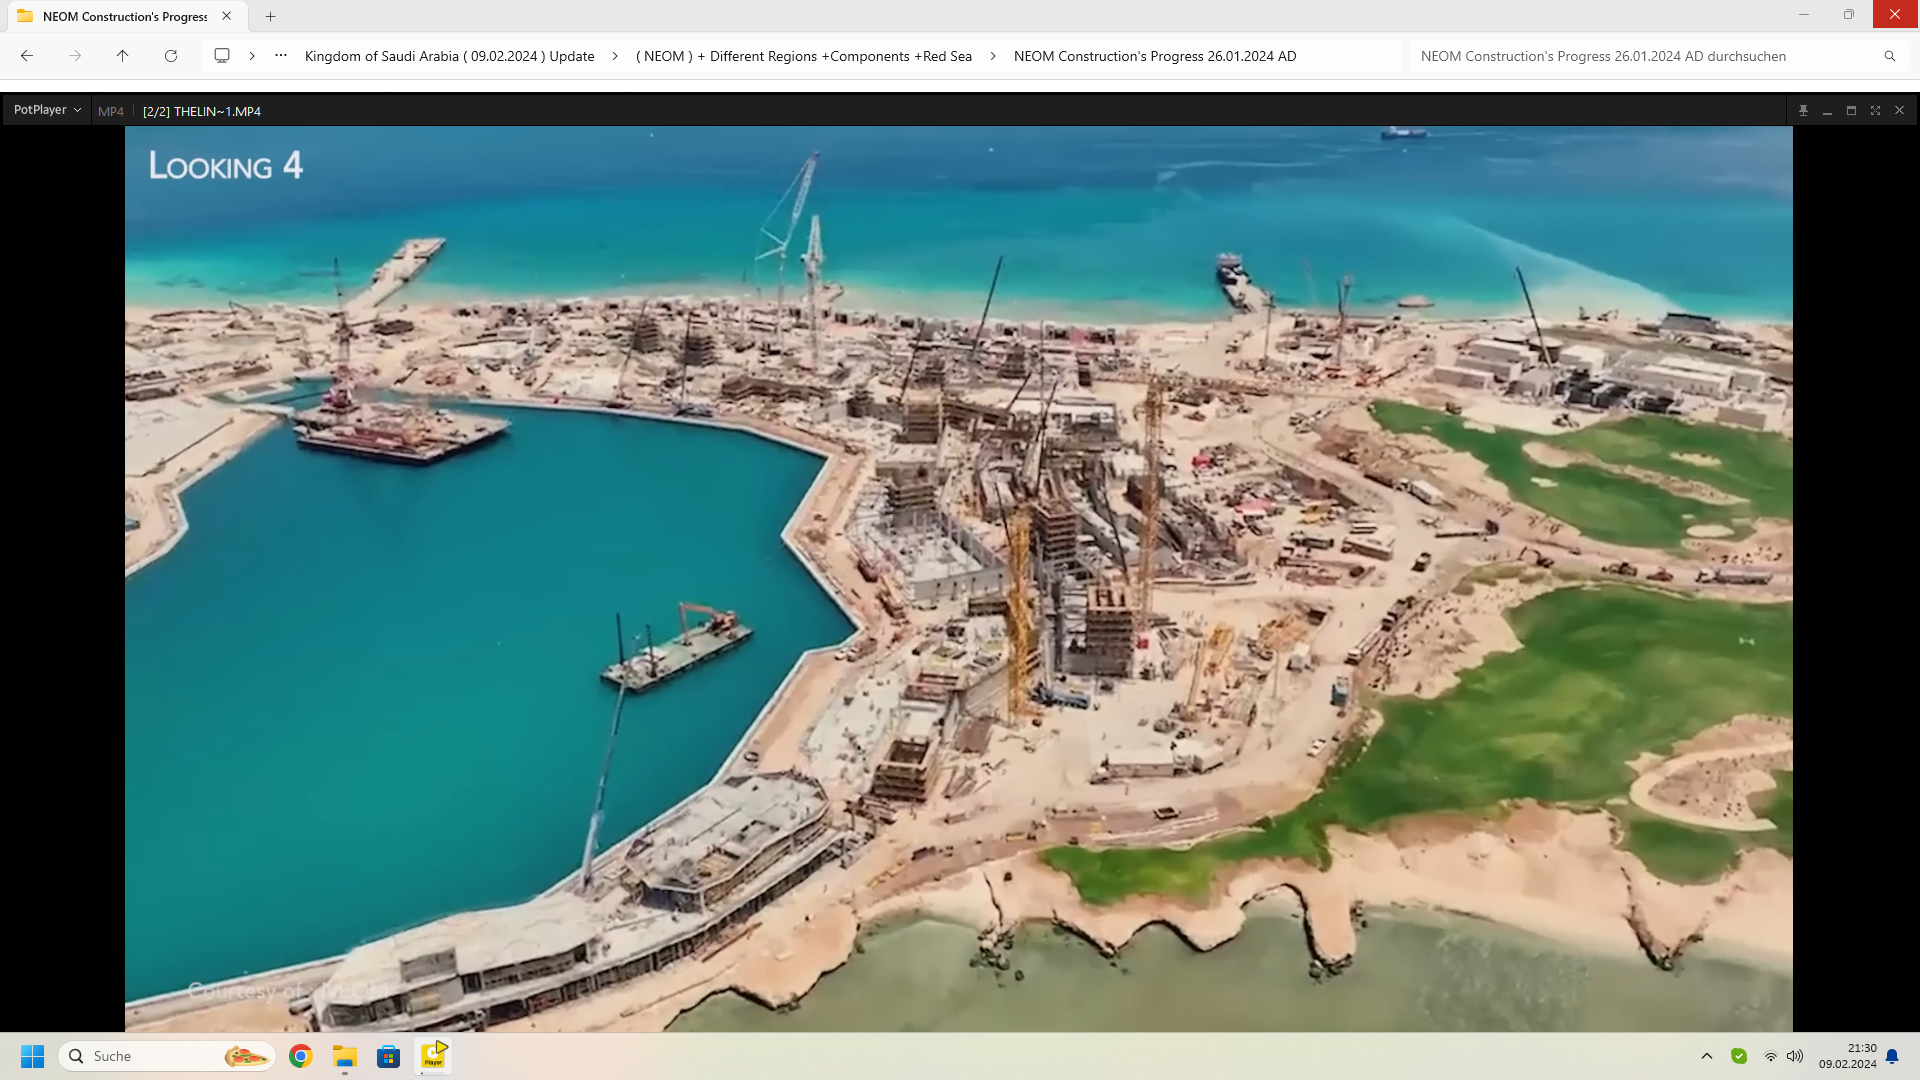The height and width of the screenshot is (1080, 1920).
Task: Refresh the File Explorer folder
Action: pos(171,56)
